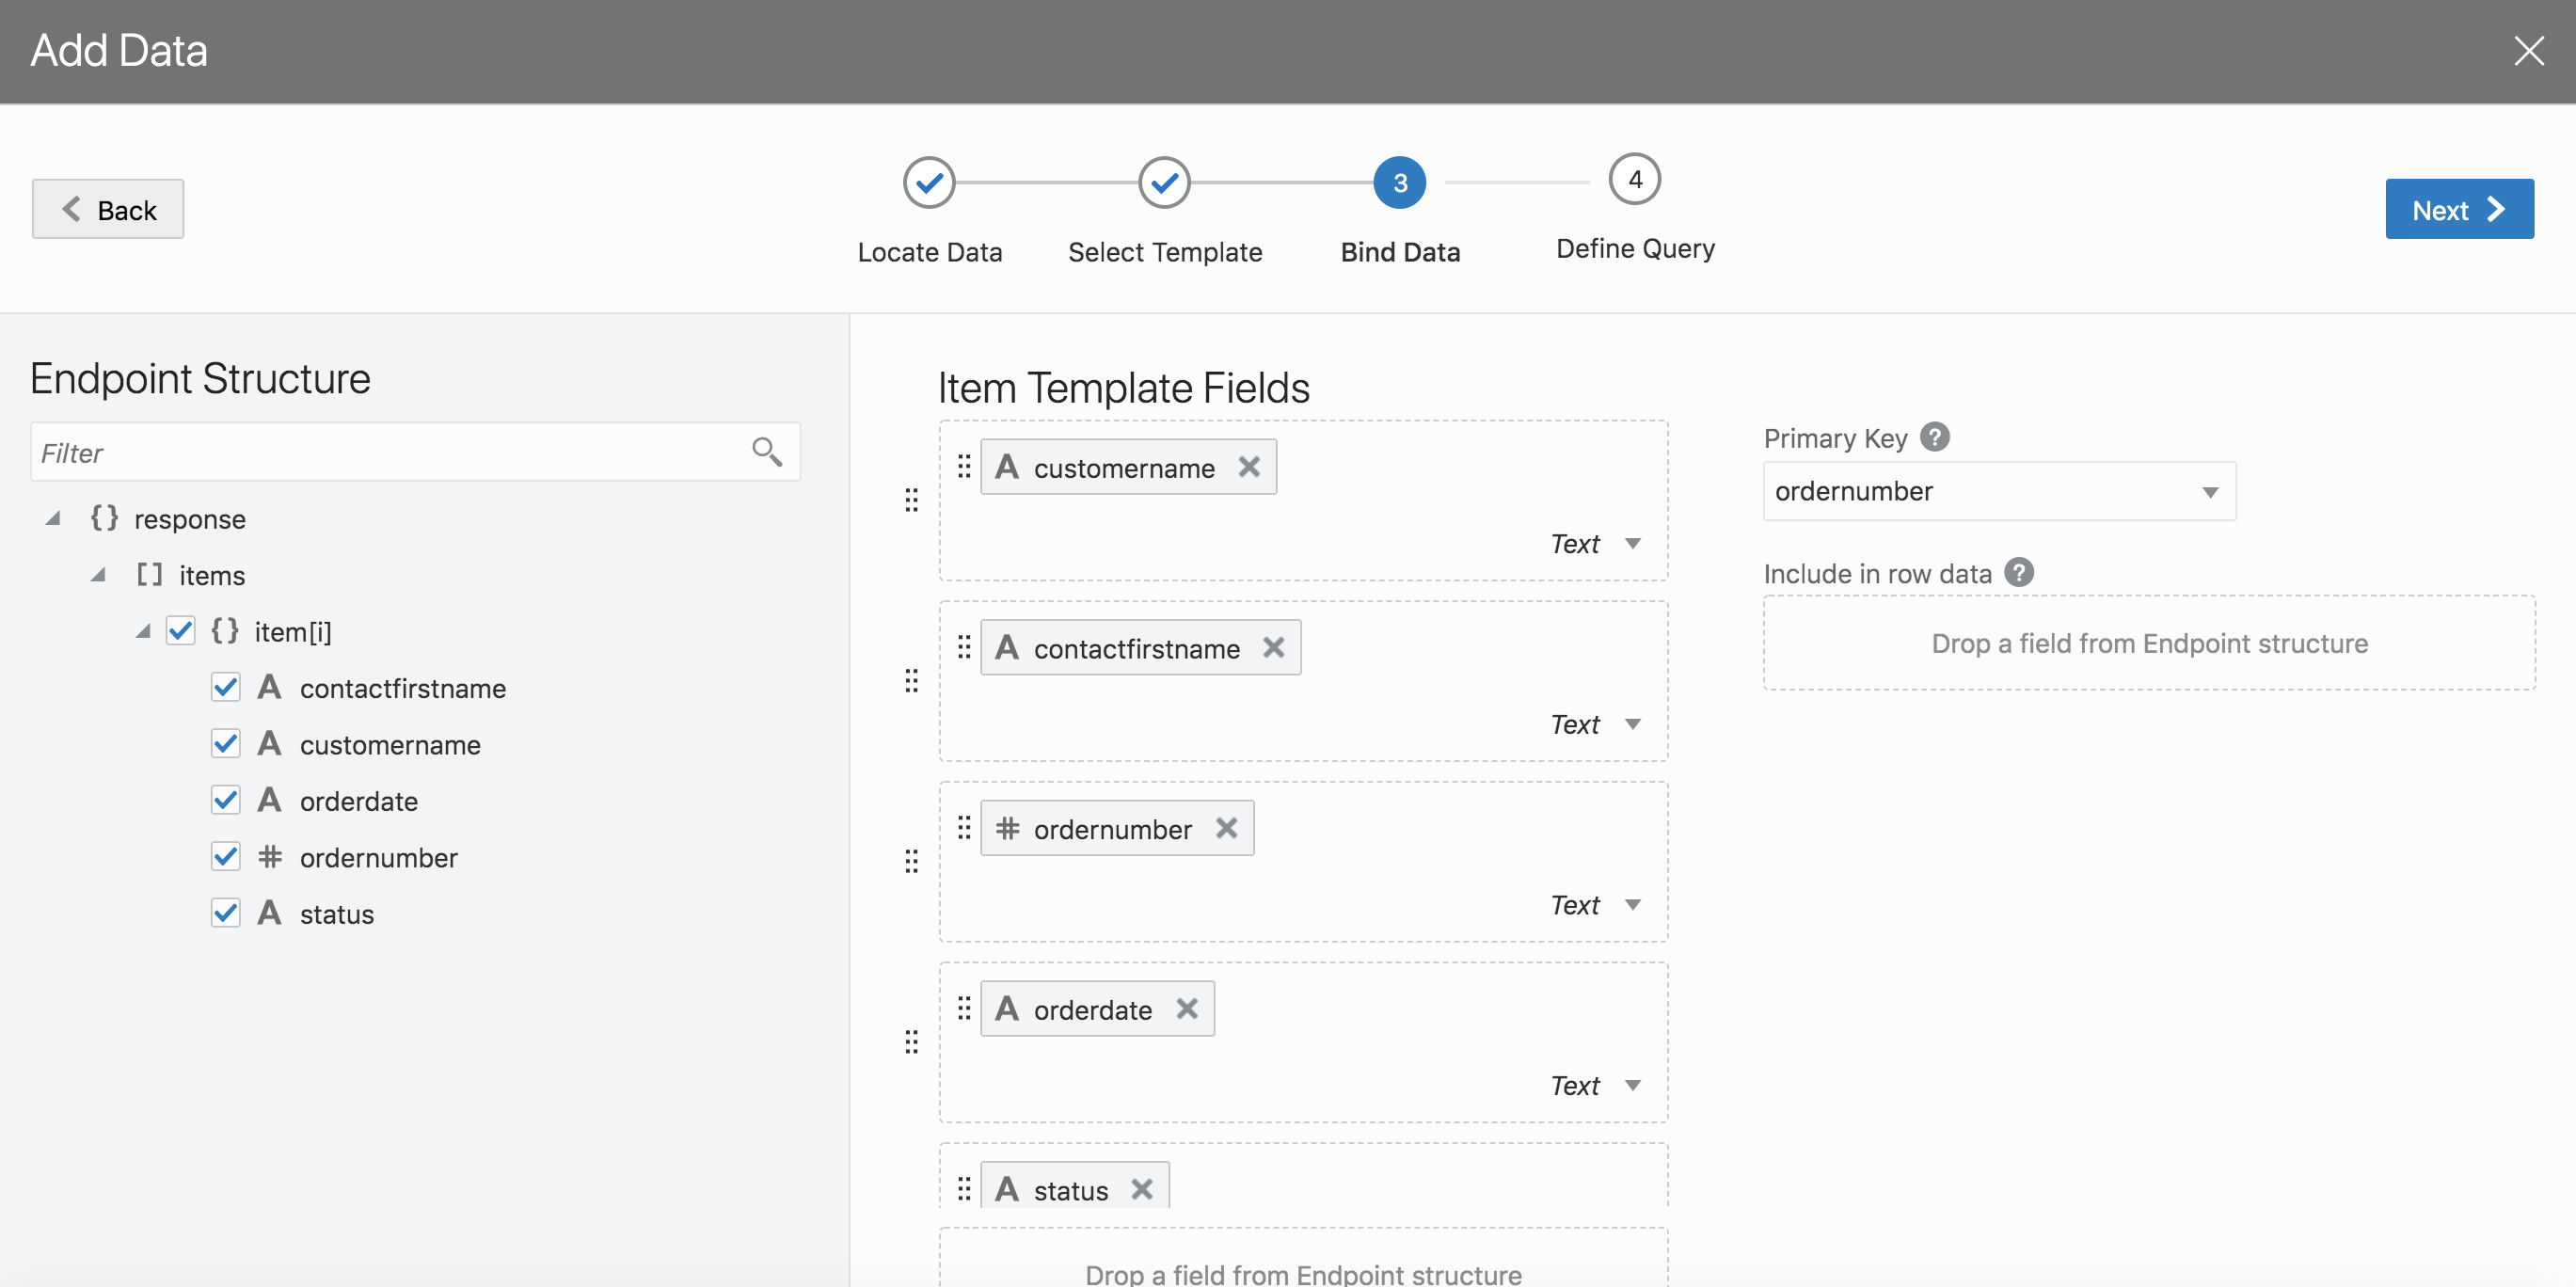
Task: Open Text type dropdown for ordernumber
Action: [1596, 904]
